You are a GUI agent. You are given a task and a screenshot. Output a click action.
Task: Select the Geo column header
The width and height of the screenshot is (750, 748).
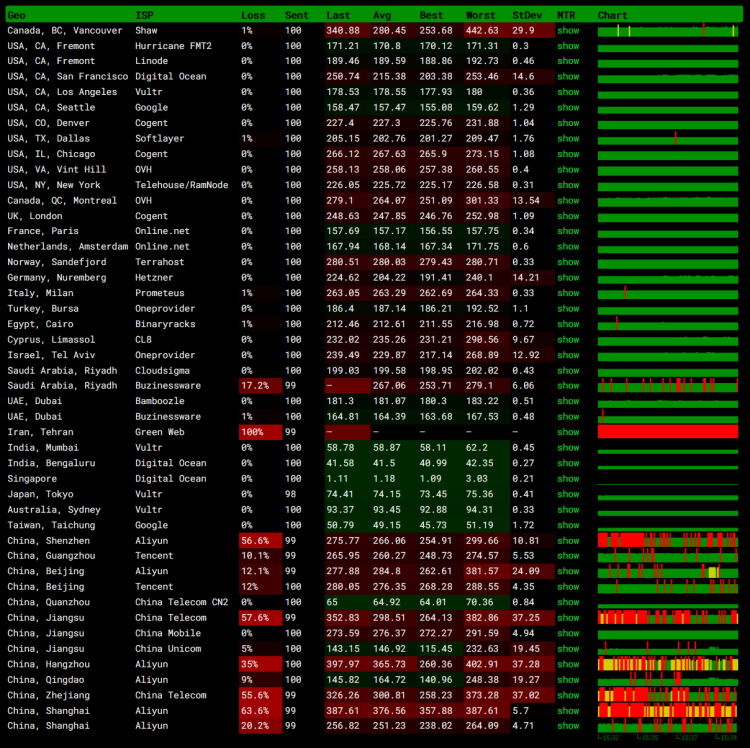(x=17, y=15)
